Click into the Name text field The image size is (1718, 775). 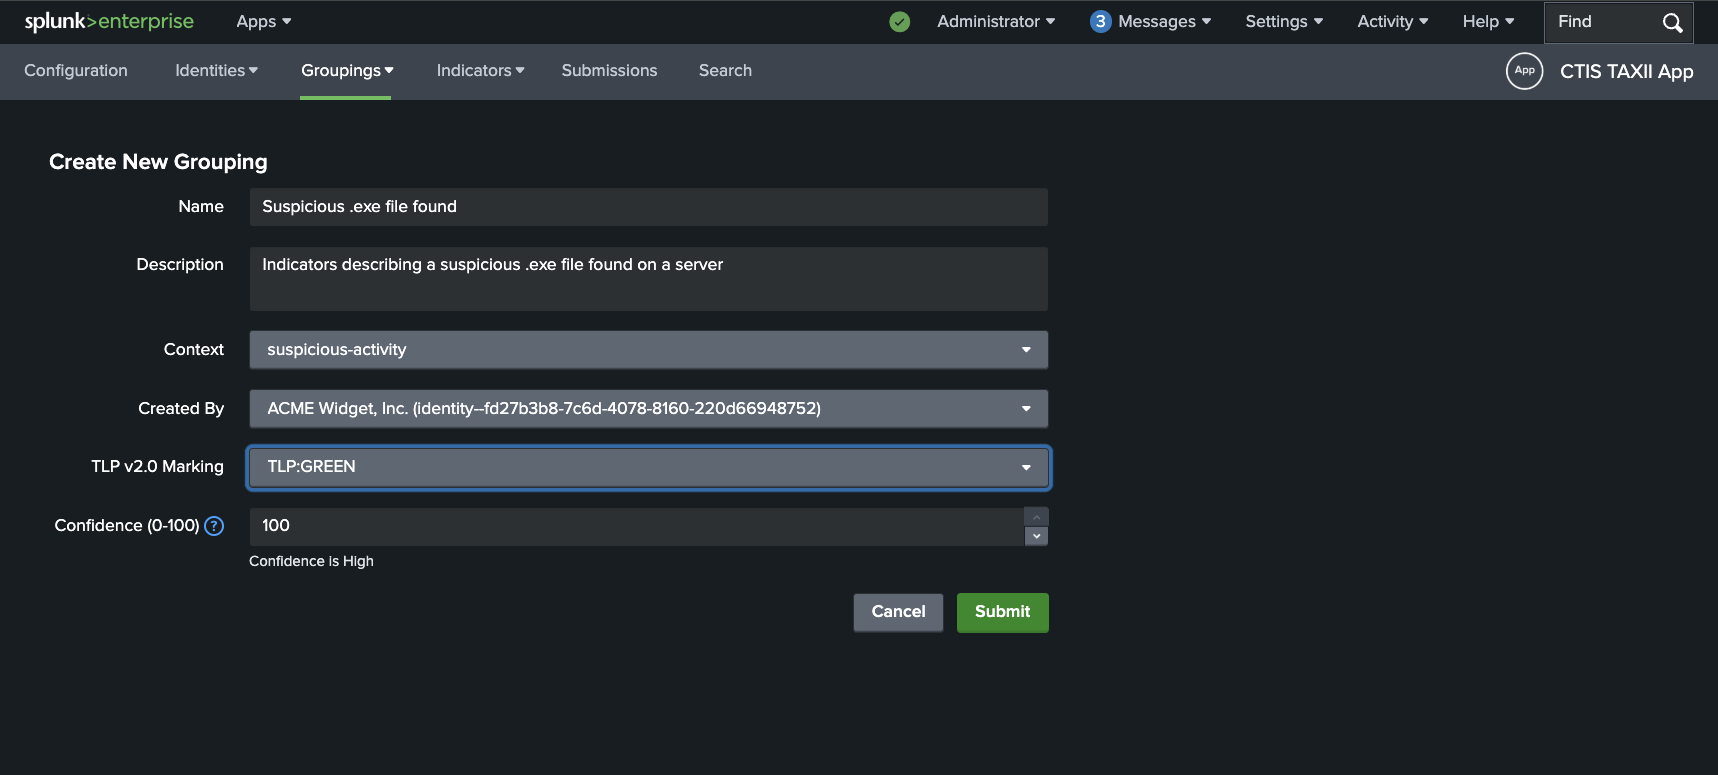point(648,207)
